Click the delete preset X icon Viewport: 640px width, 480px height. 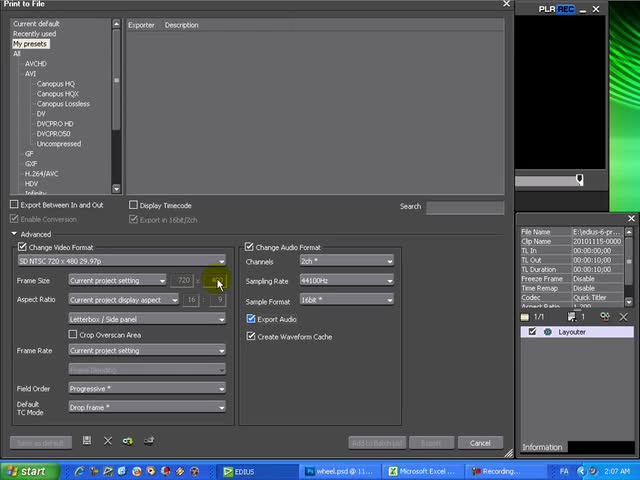click(x=108, y=441)
